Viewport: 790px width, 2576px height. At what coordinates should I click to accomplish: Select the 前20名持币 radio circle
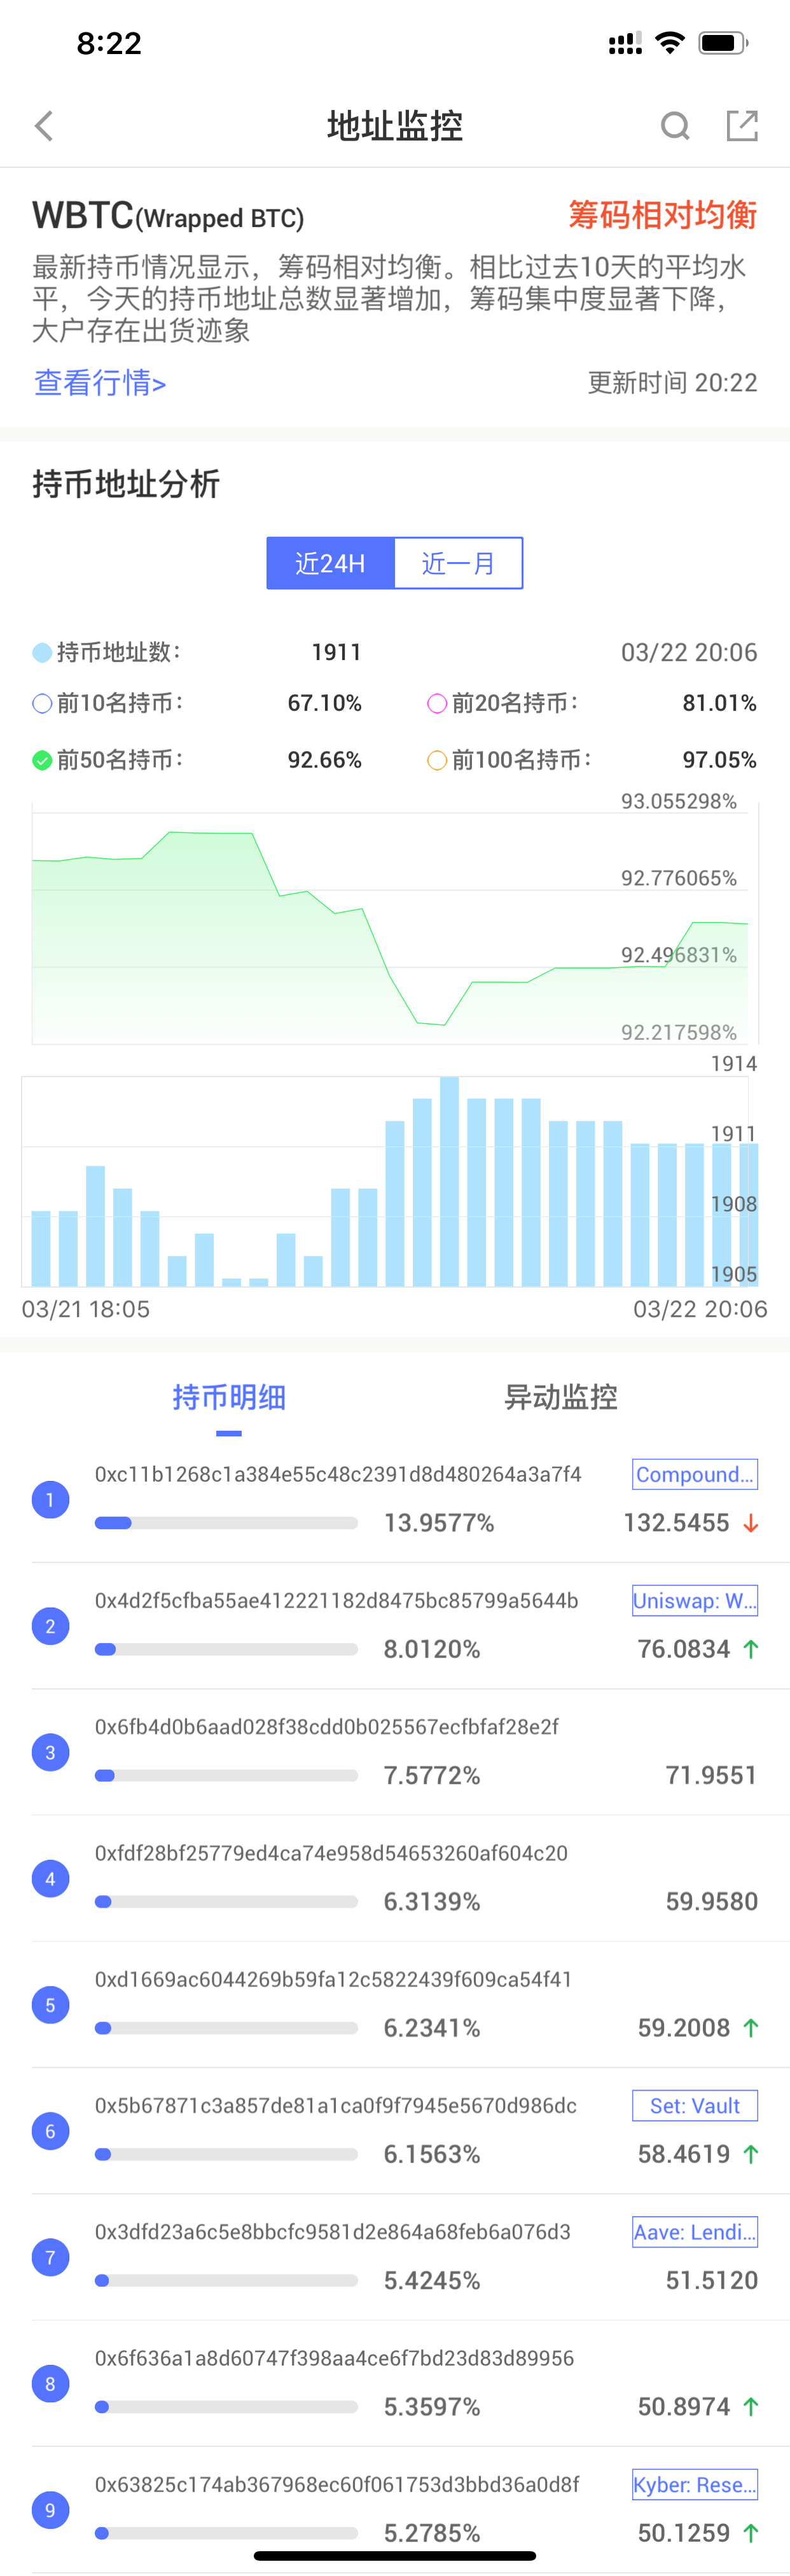click(437, 704)
